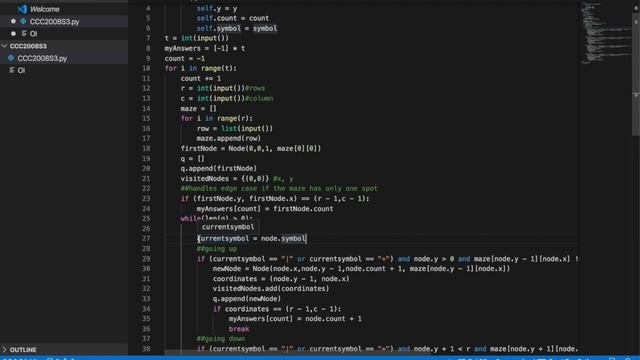Click line number 27 in the gutter
Screen dimensions: 640x360
[146, 238]
